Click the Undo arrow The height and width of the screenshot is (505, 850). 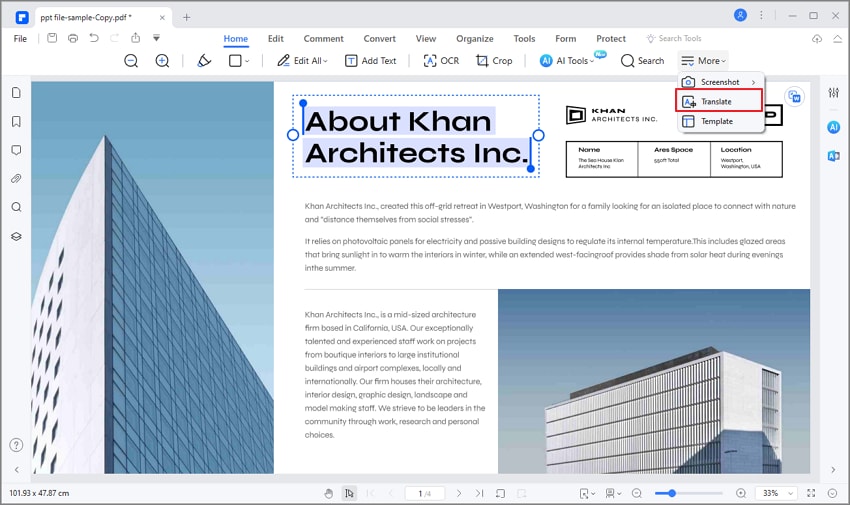pos(94,38)
